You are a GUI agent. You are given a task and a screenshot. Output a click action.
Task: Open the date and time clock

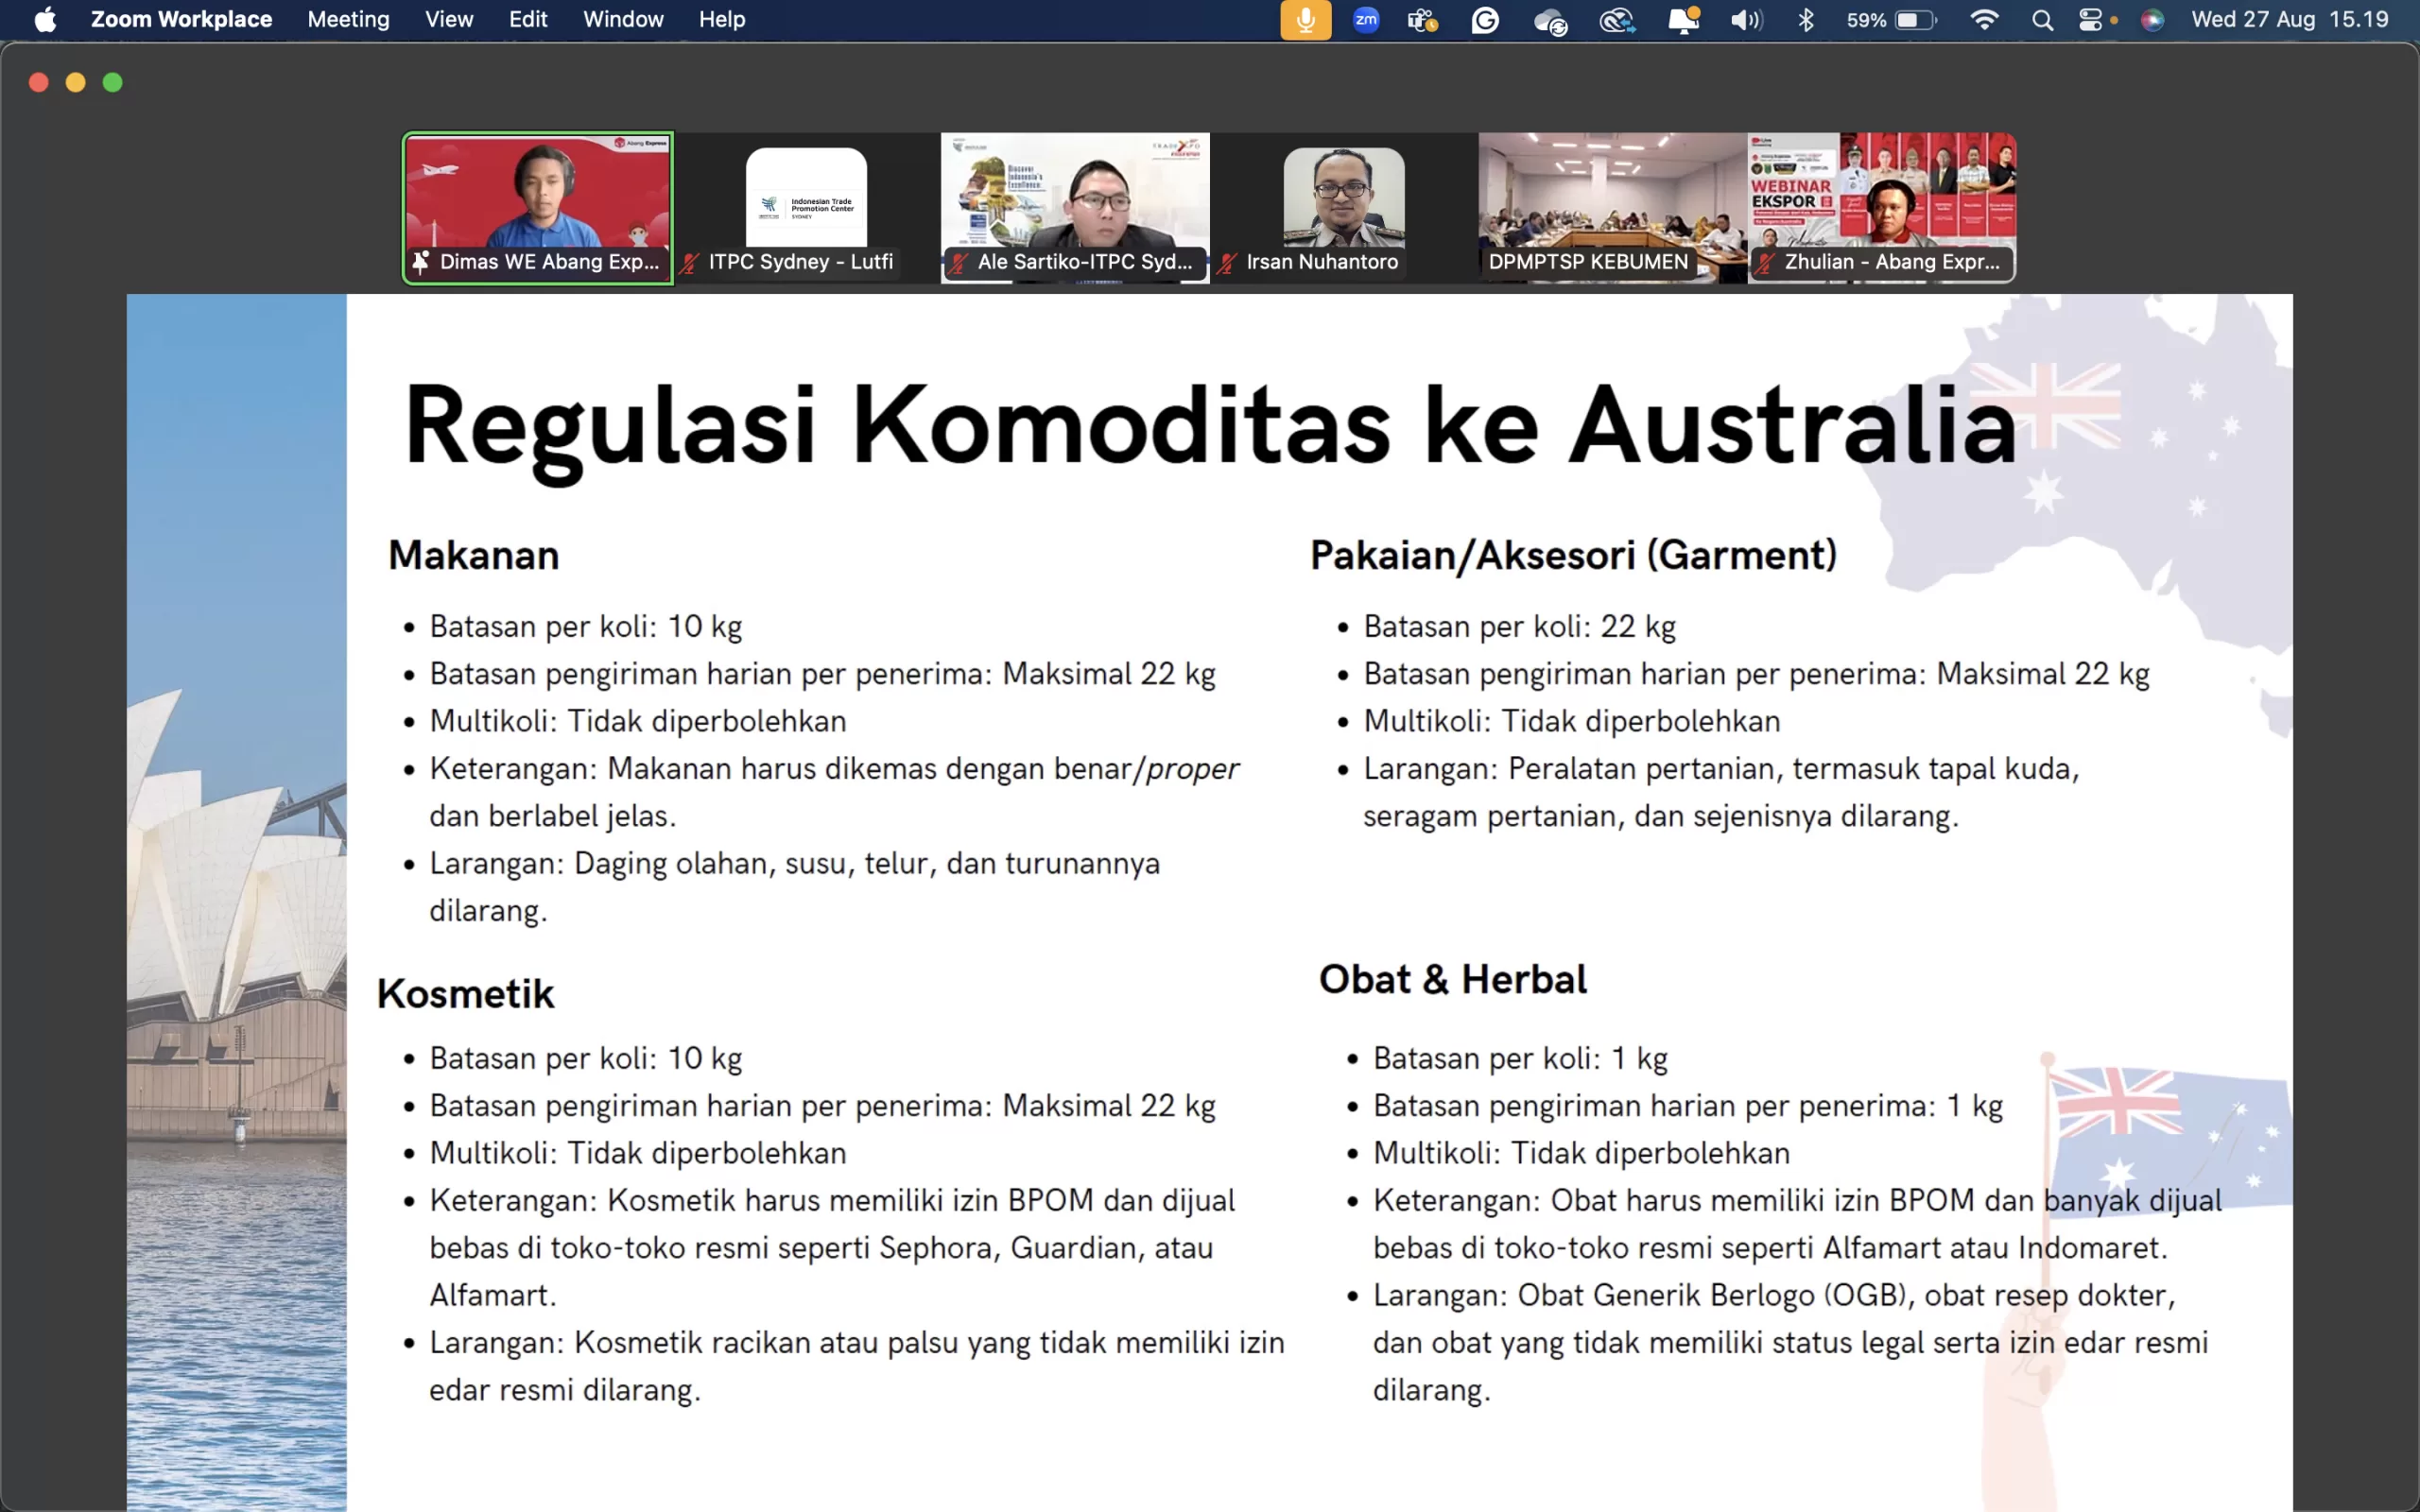2289,20
